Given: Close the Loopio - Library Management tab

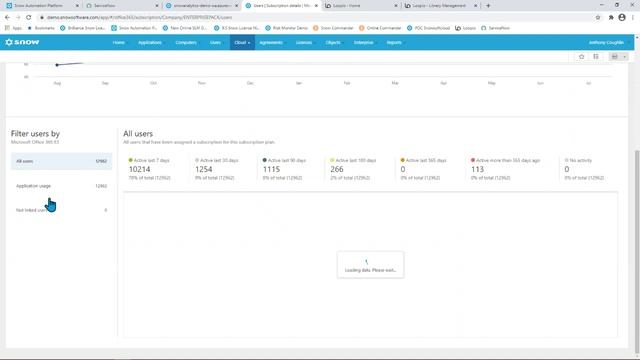Looking at the screenshot, I should (x=475, y=6).
